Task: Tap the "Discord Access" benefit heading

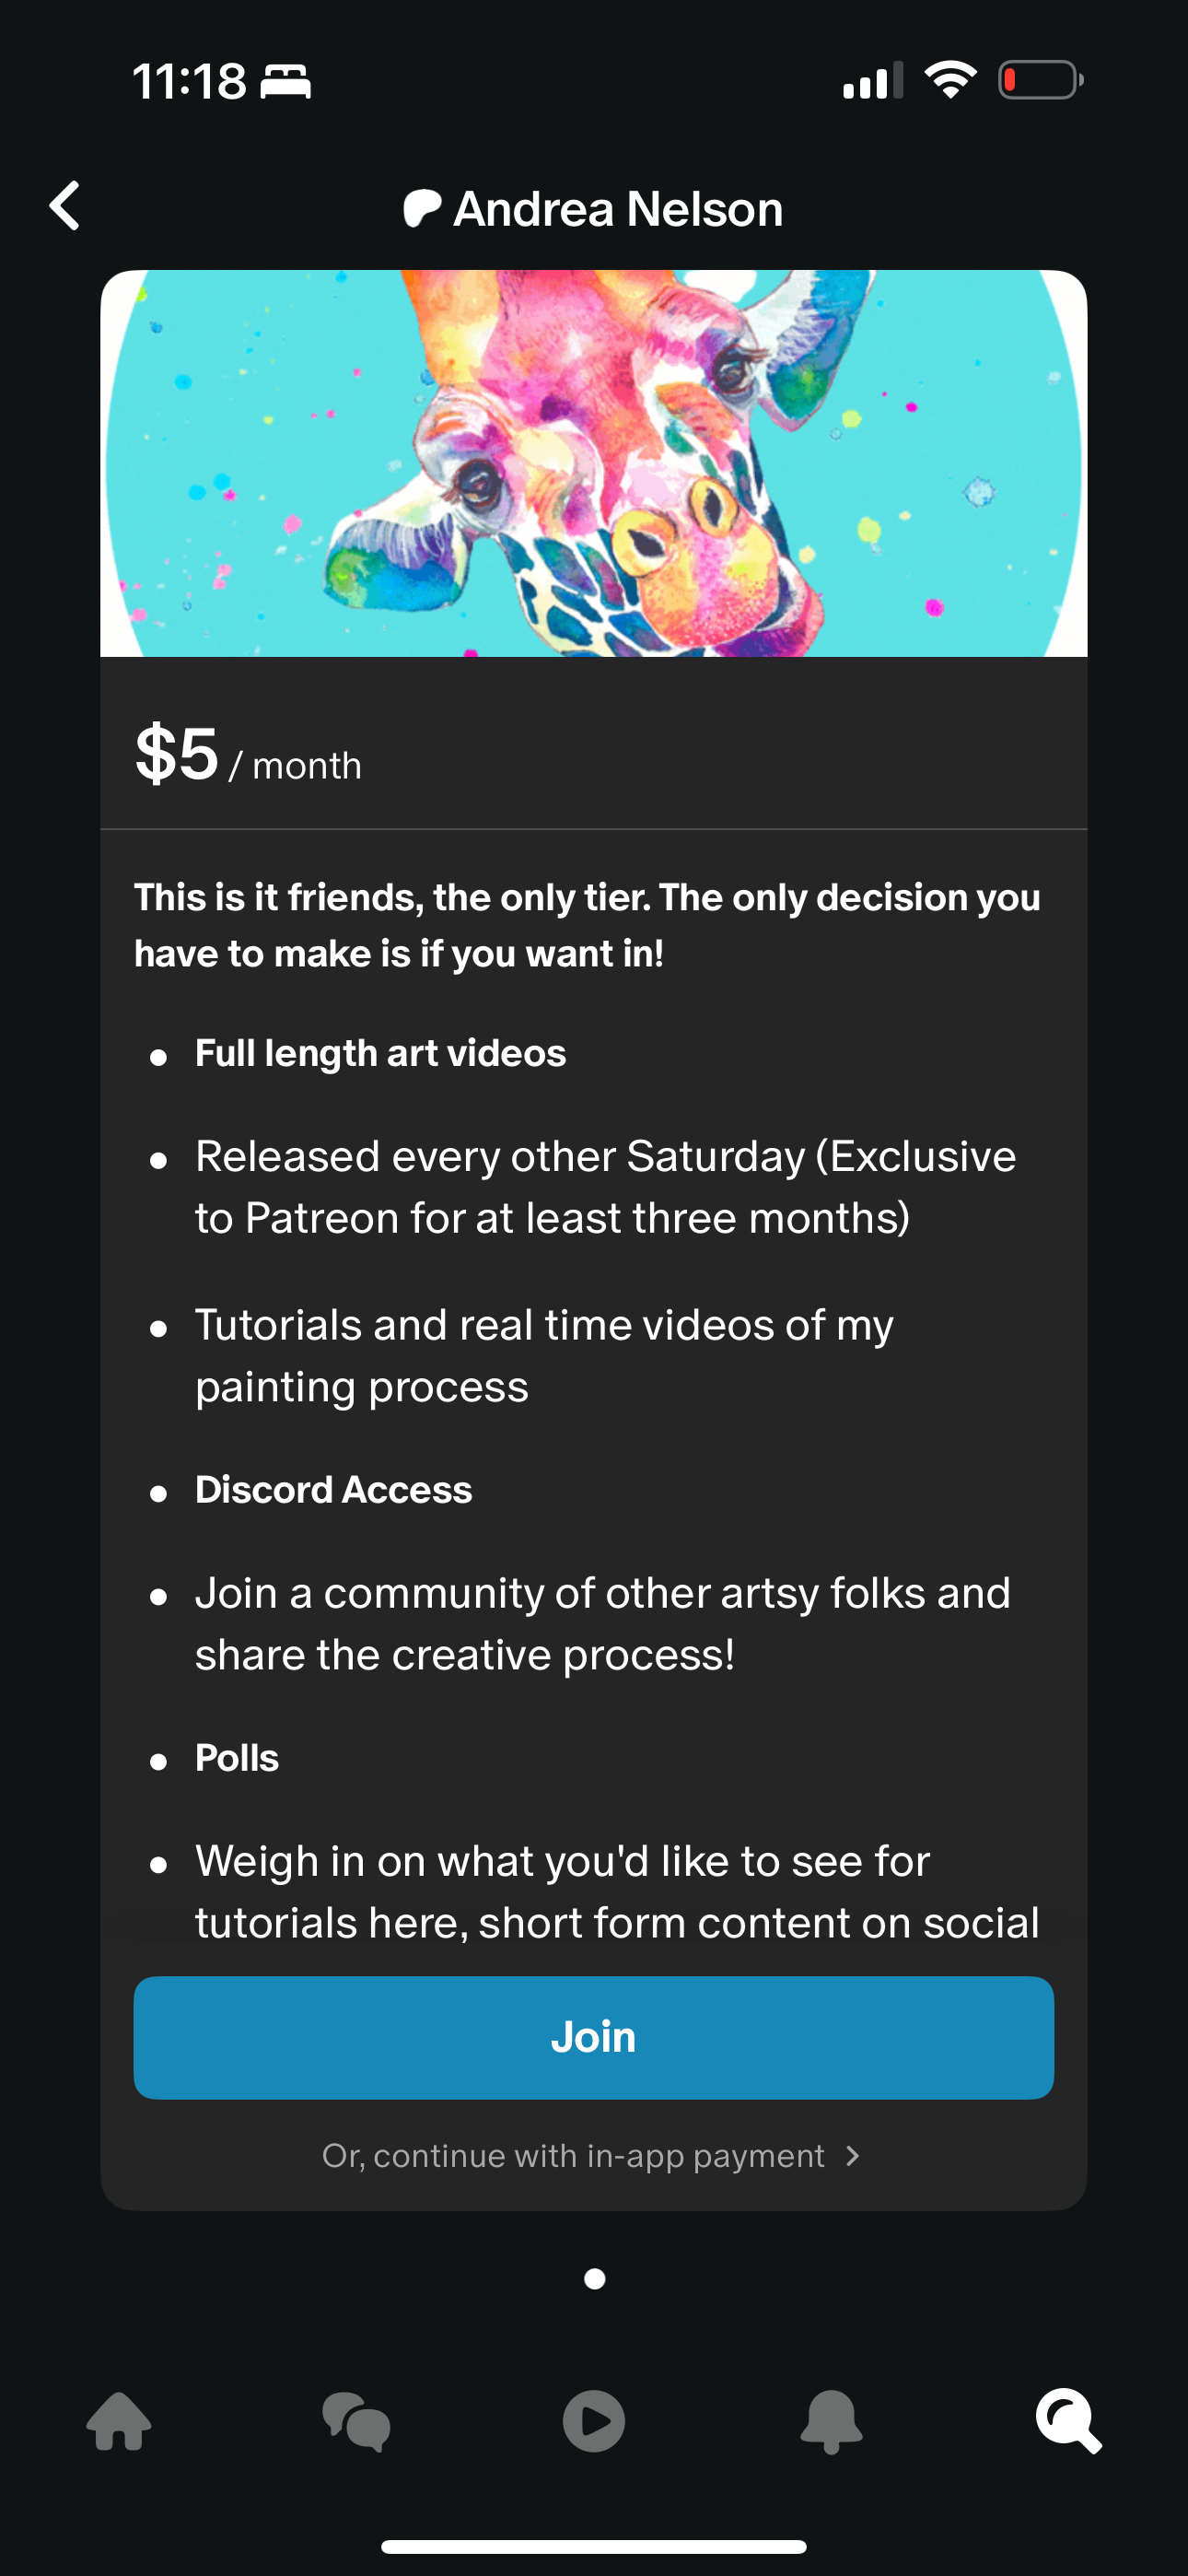Action: (x=333, y=1490)
